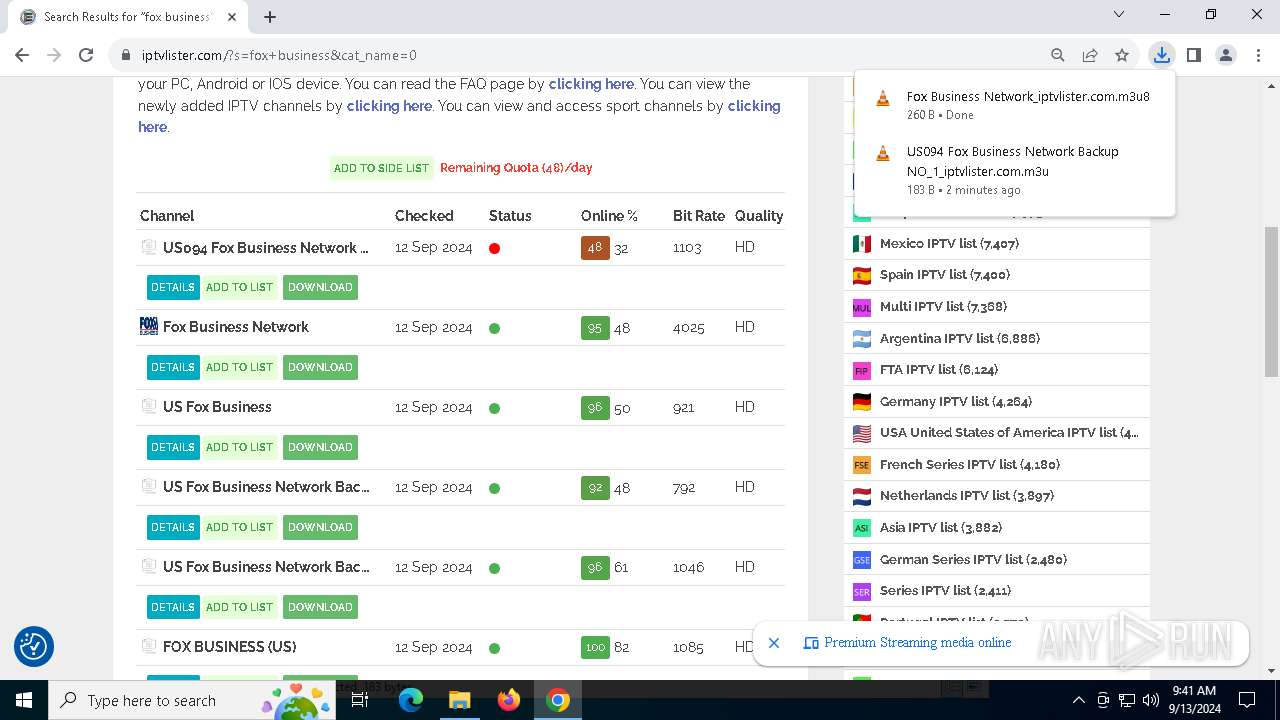Launch Microsoft Edge from taskbar
The image size is (1280, 720).
pos(411,700)
